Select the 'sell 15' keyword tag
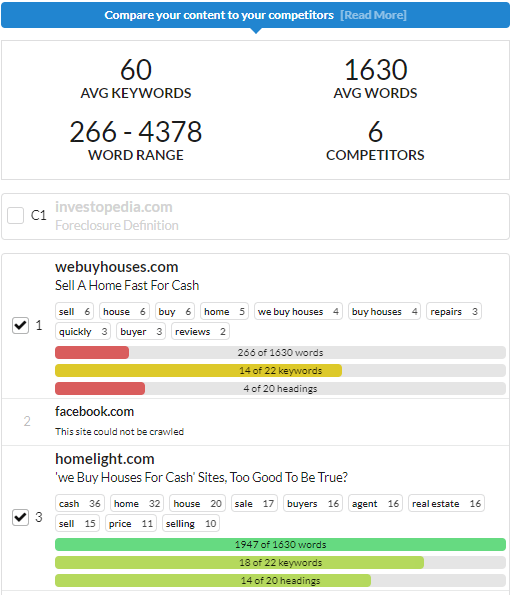Viewport: 514px width, 595px height. pos(77,524)
